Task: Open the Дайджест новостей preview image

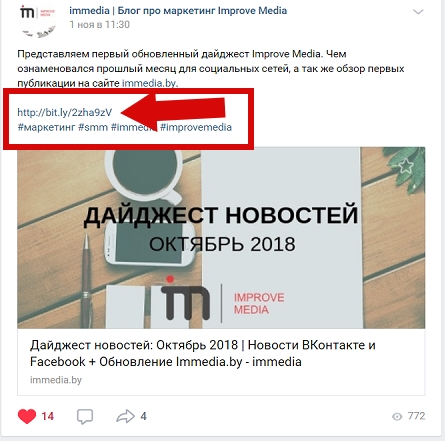Action: (221, 238)
